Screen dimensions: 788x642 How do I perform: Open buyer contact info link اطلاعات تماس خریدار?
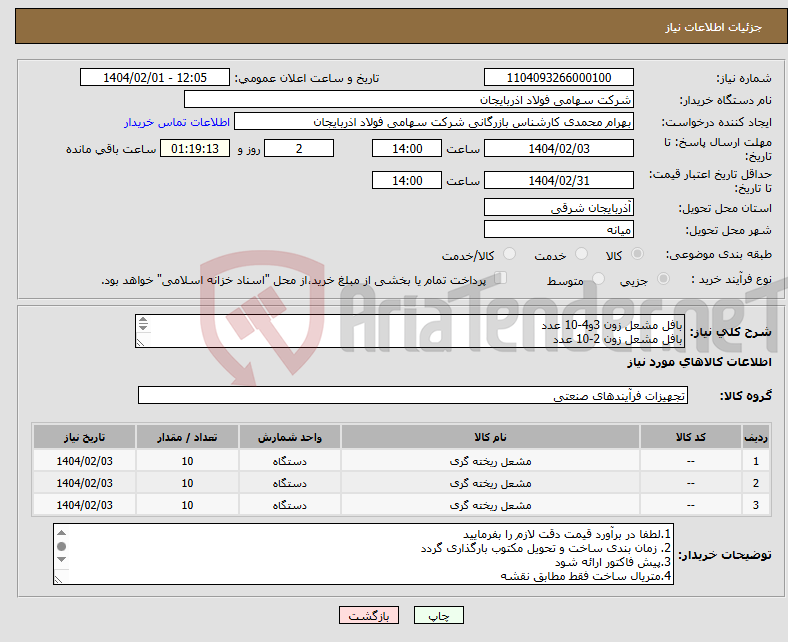coord(177,122)
